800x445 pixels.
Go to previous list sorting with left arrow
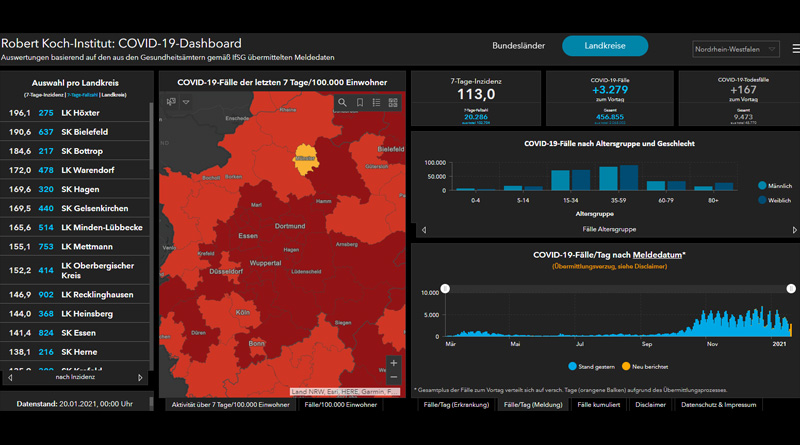(x=10, y=378)
